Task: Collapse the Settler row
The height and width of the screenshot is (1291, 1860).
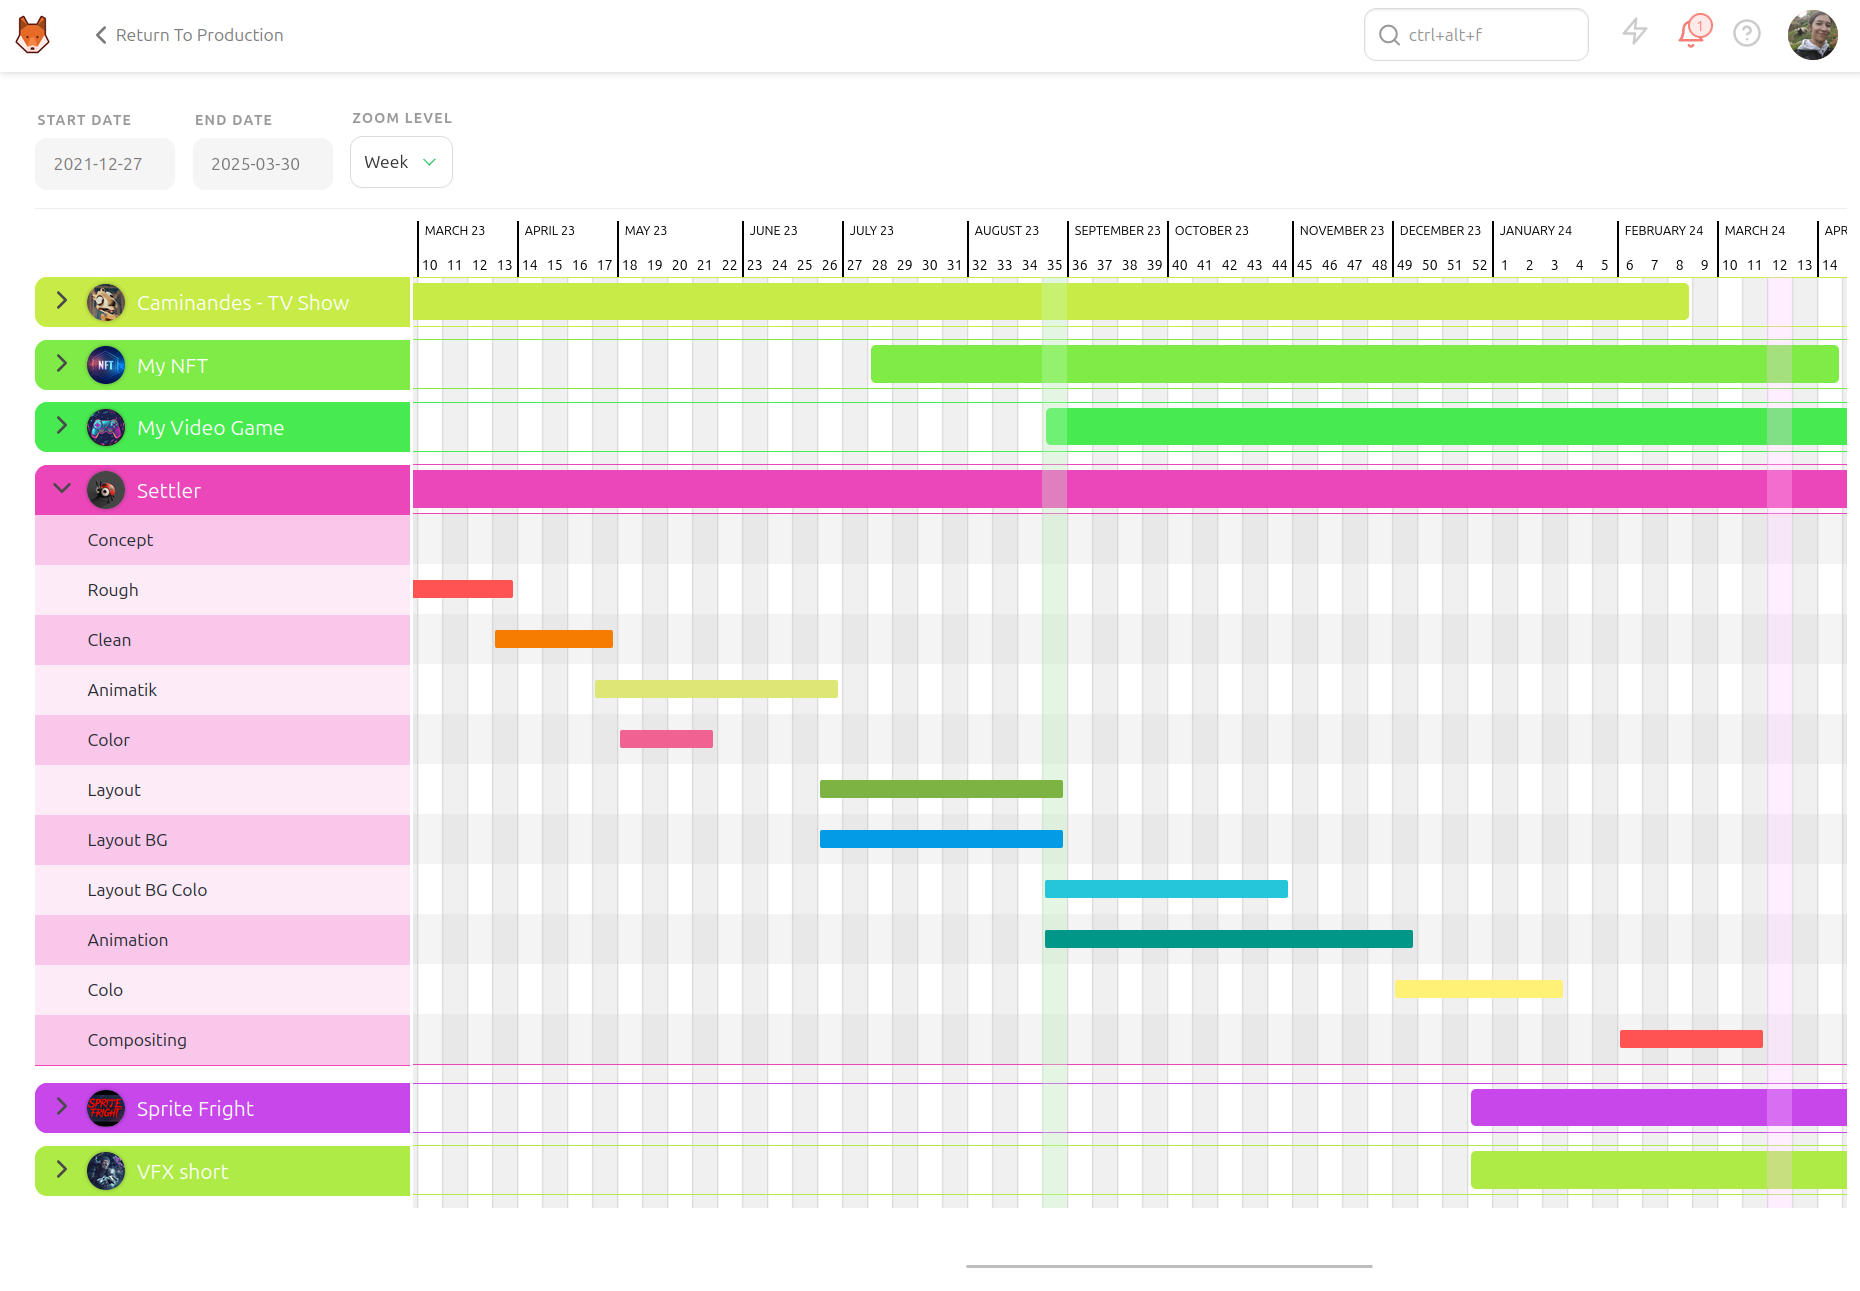Action: click(x=62, y=489)
